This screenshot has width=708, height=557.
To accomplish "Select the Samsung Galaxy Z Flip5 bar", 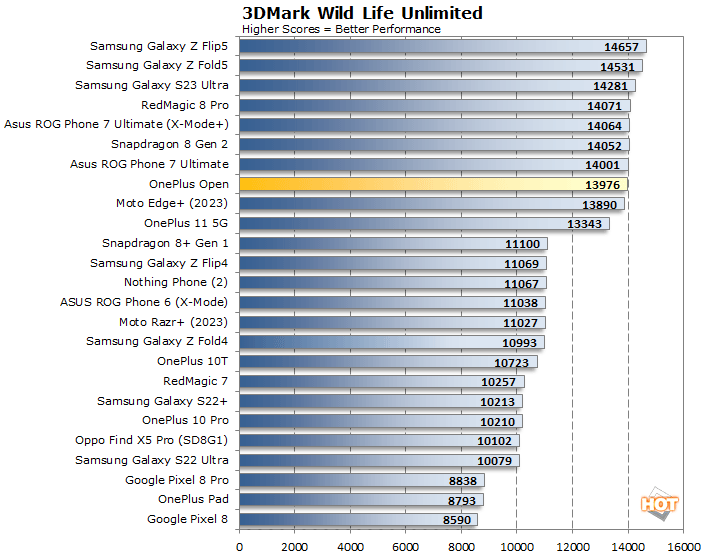I will click(442, 46).
